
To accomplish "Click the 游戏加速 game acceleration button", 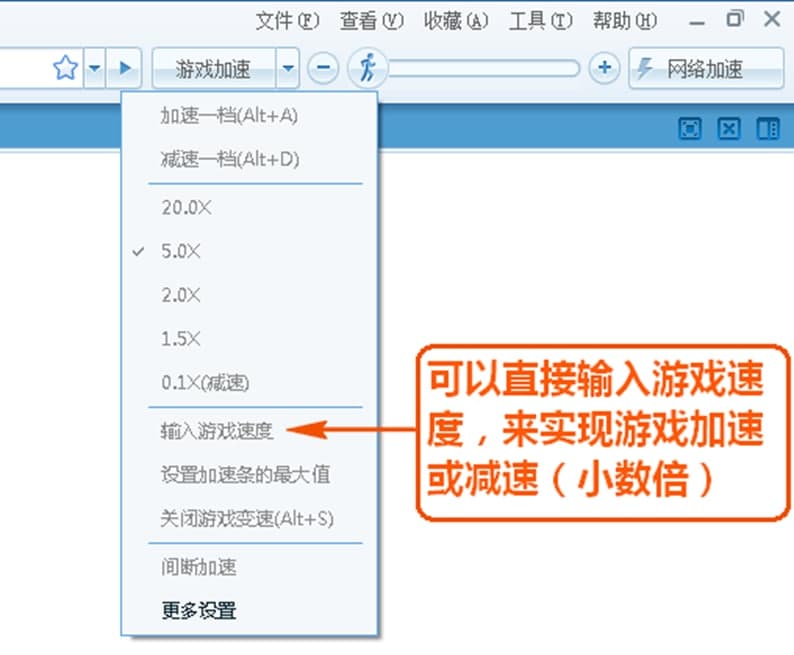I will point(213,69).
